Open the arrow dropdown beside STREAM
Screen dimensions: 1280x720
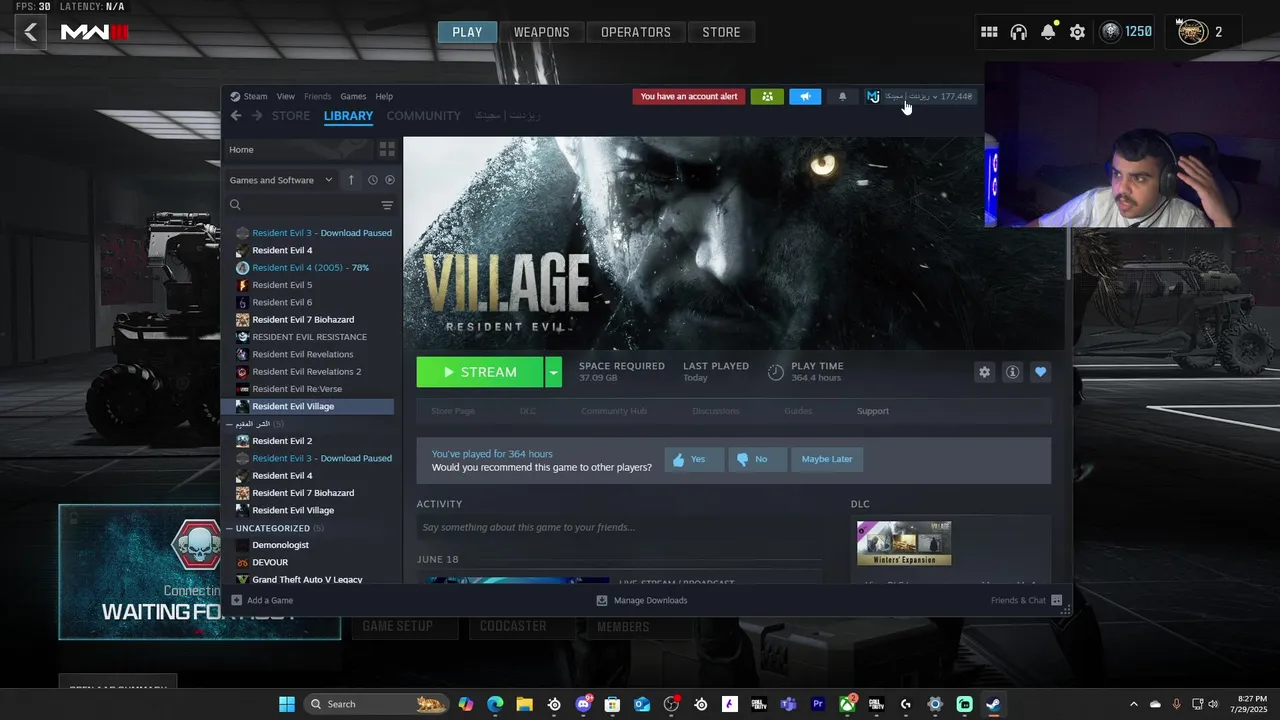click(553, 372)
